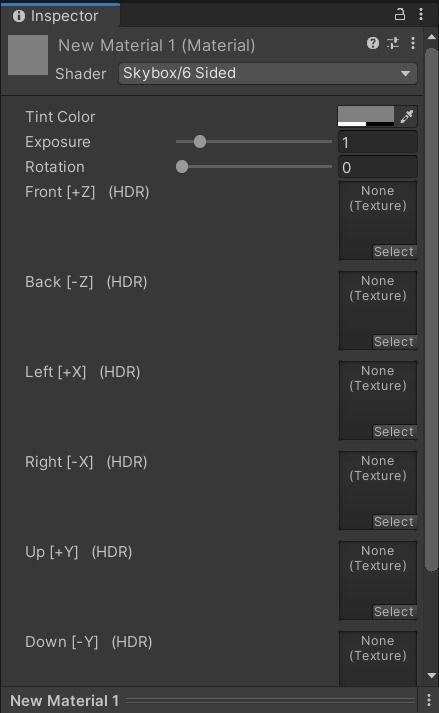Open material help reference icon

tap(373, 43)
